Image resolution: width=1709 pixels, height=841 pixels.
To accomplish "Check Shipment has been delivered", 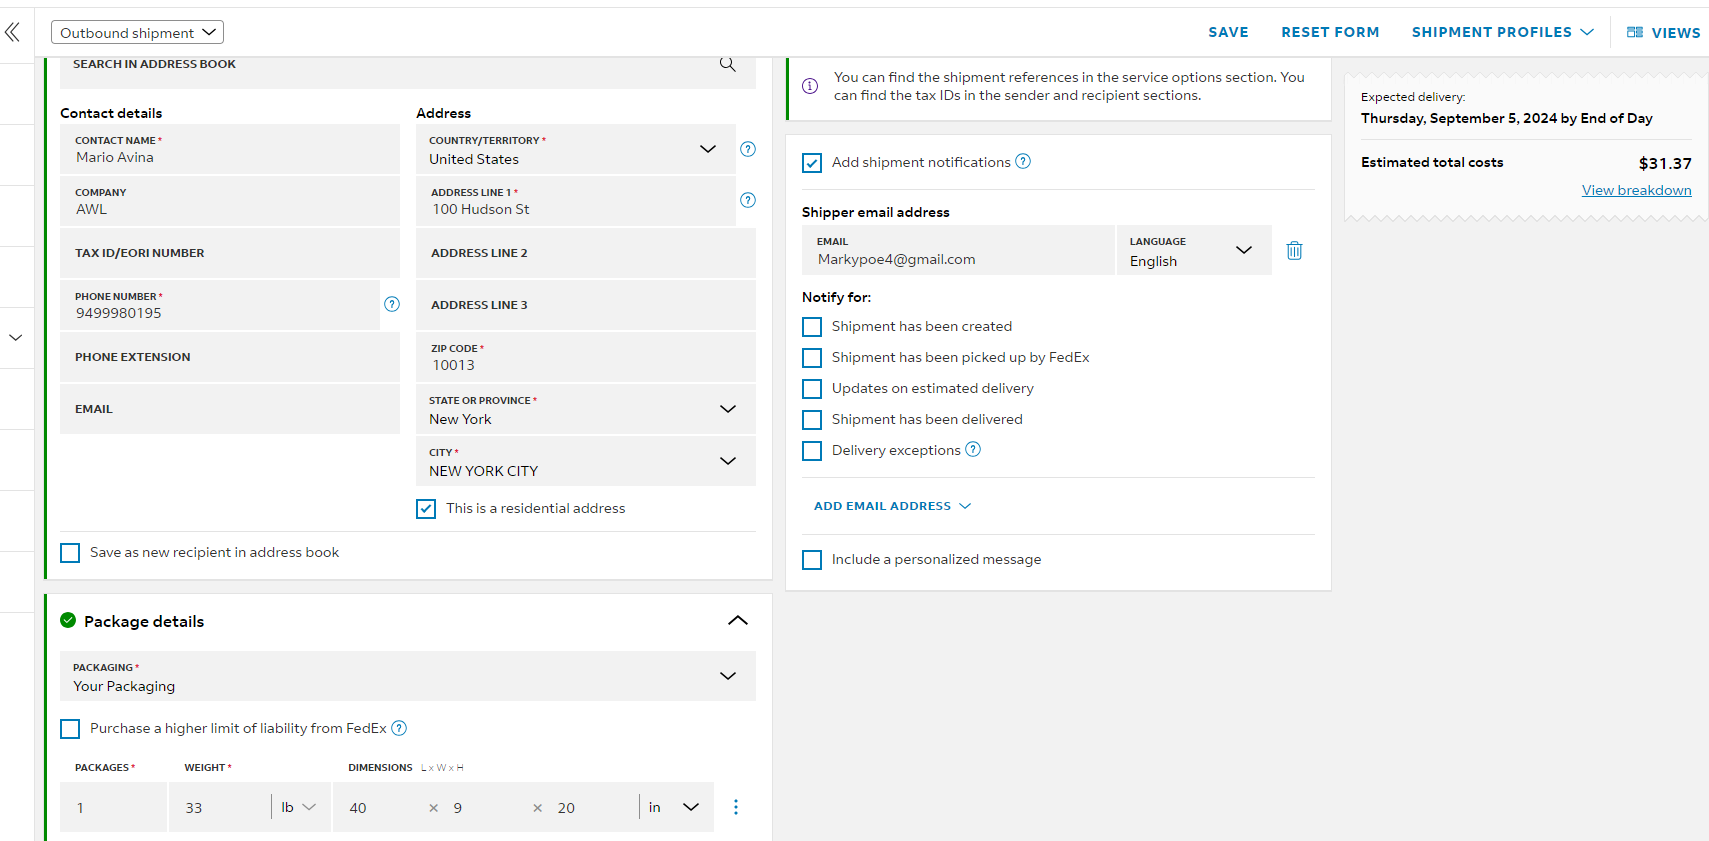I will [812, 420].
